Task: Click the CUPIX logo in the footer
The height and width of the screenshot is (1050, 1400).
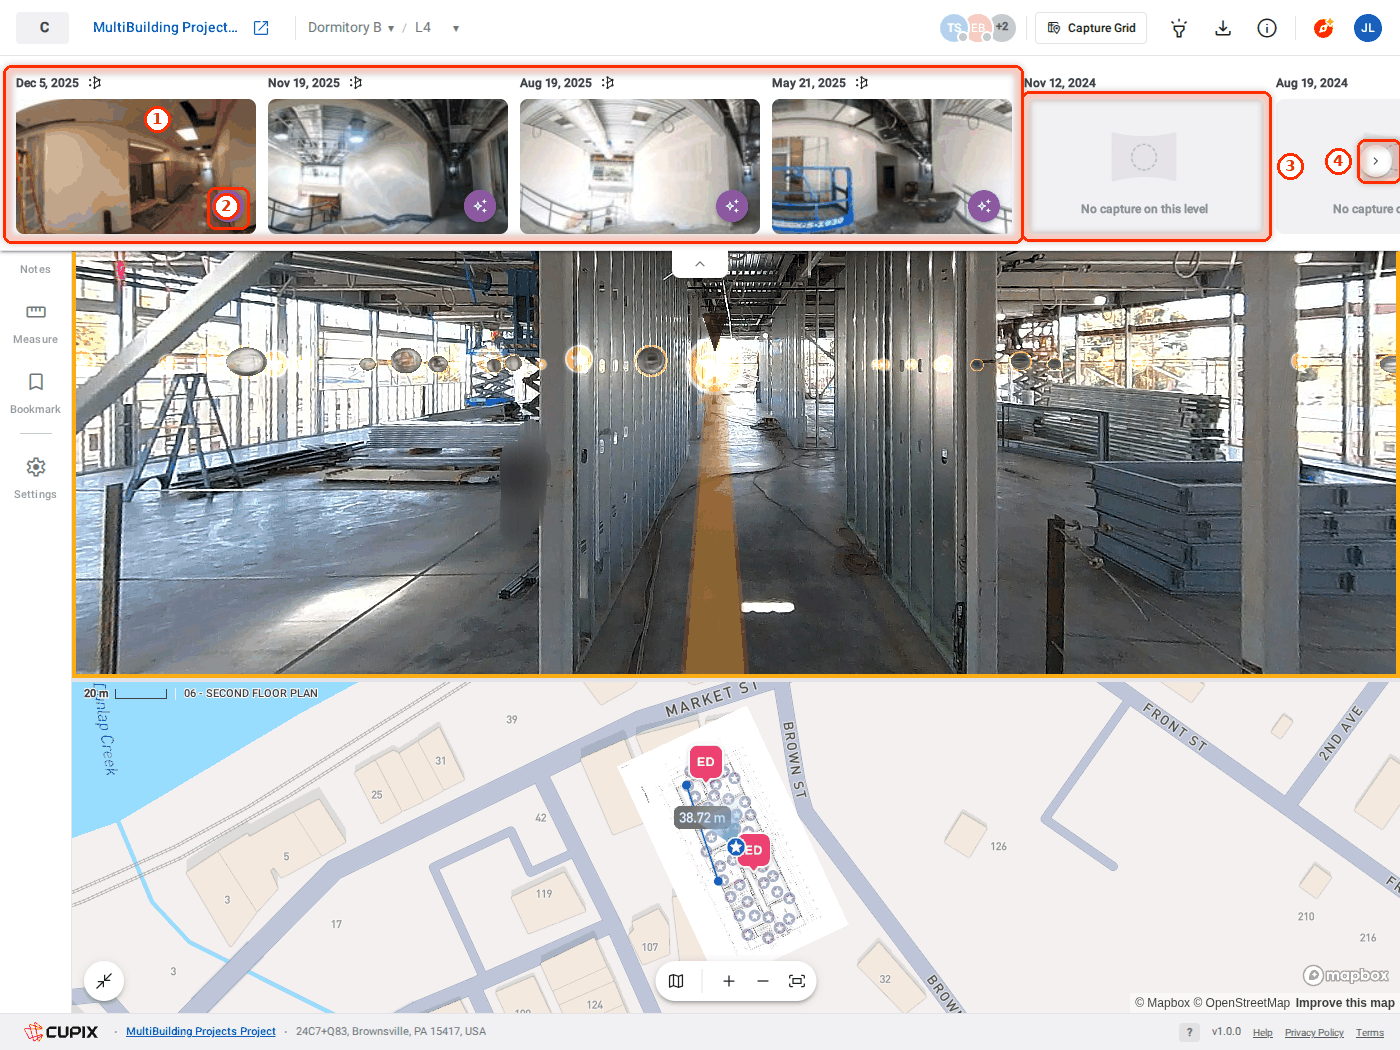Action: point(62,1032)
